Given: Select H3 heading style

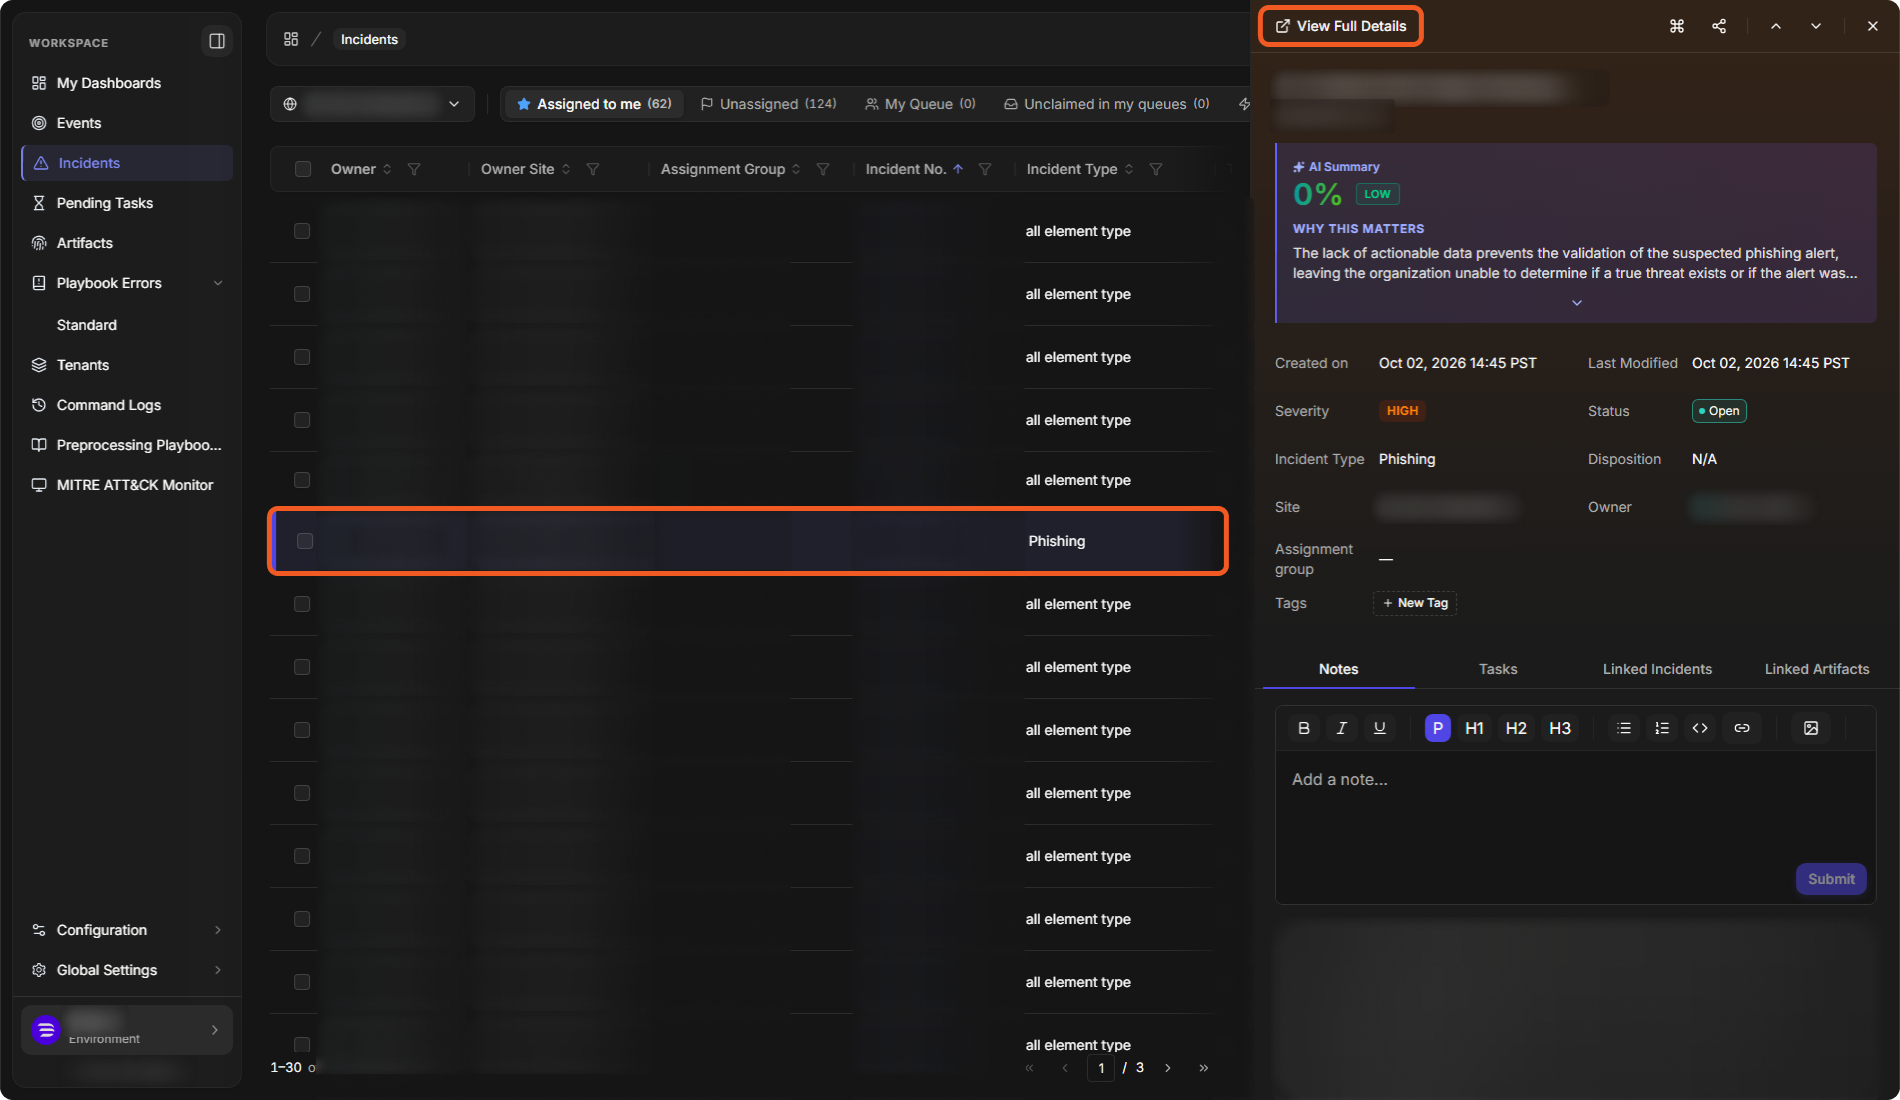Looking at the screenshot, I should click(1560, 728).
